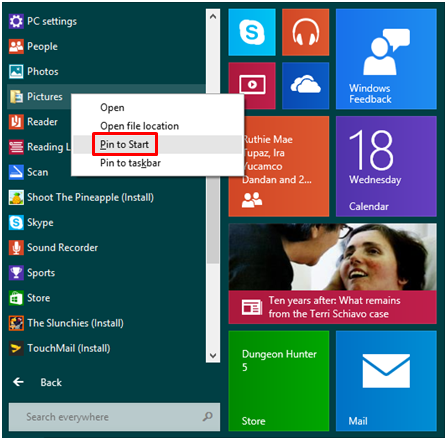
Task: Open PC settings from the list
Action: [52, 21]
